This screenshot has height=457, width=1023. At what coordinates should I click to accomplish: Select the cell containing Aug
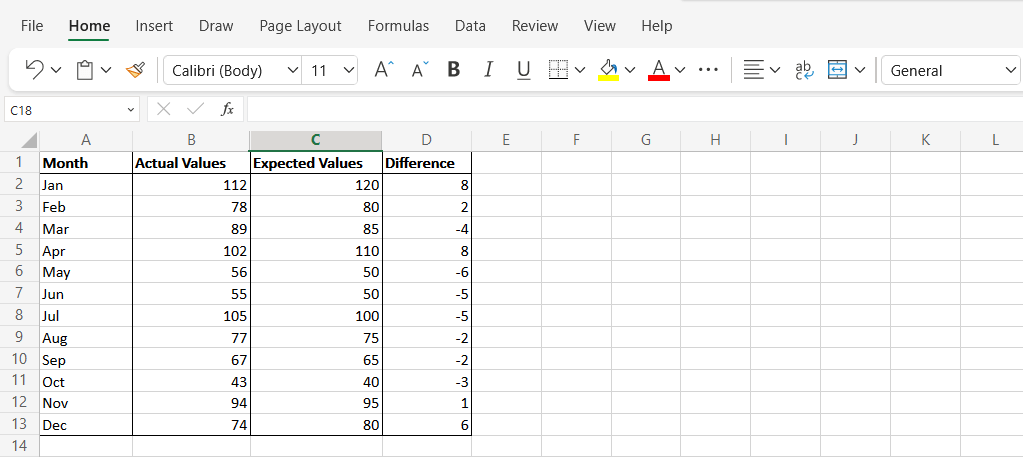85,338
